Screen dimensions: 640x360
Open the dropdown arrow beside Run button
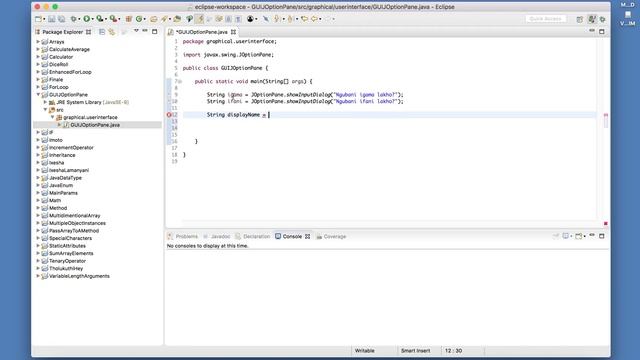93,19
